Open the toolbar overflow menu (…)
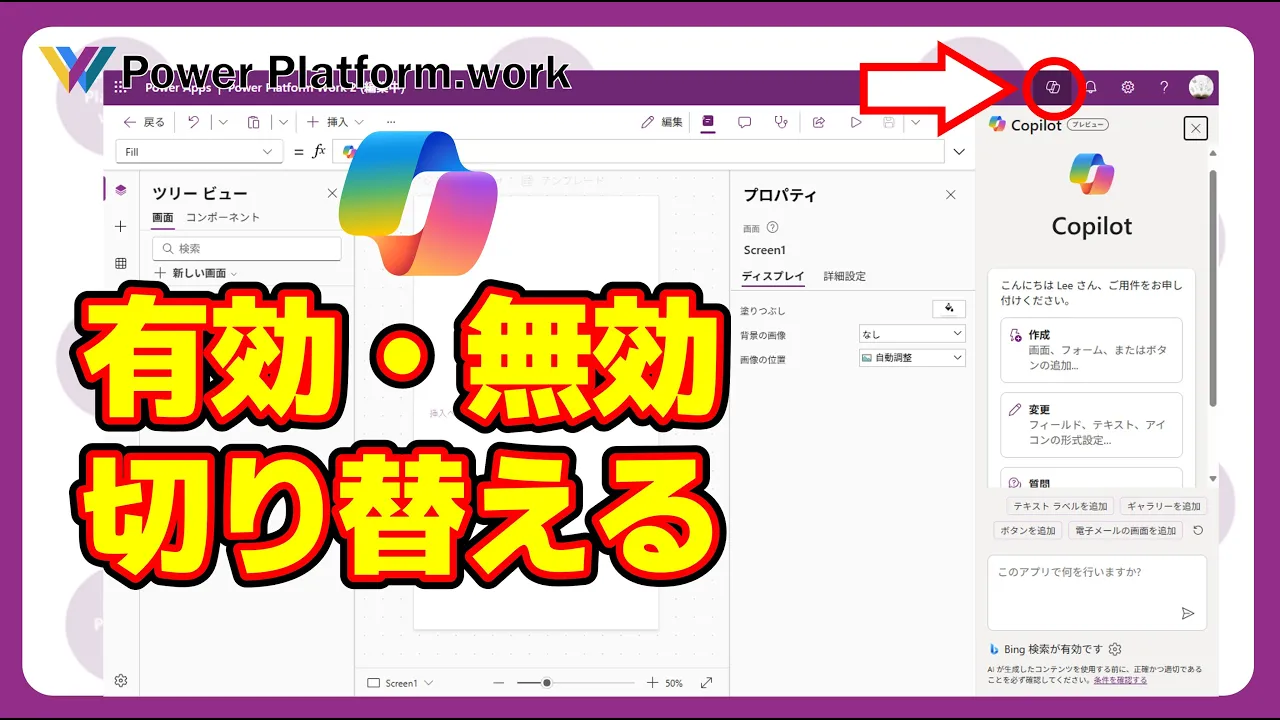Image resolution: width=1280 pixels, height=720 pixels. [x=391, y=122]
